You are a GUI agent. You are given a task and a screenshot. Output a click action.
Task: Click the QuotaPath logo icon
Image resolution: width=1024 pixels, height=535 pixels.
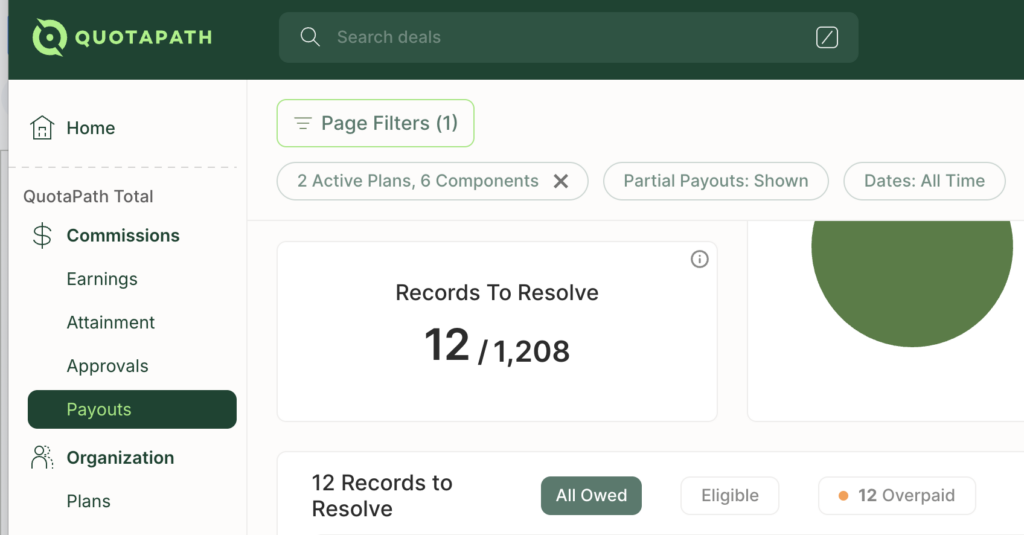point(48,38)
